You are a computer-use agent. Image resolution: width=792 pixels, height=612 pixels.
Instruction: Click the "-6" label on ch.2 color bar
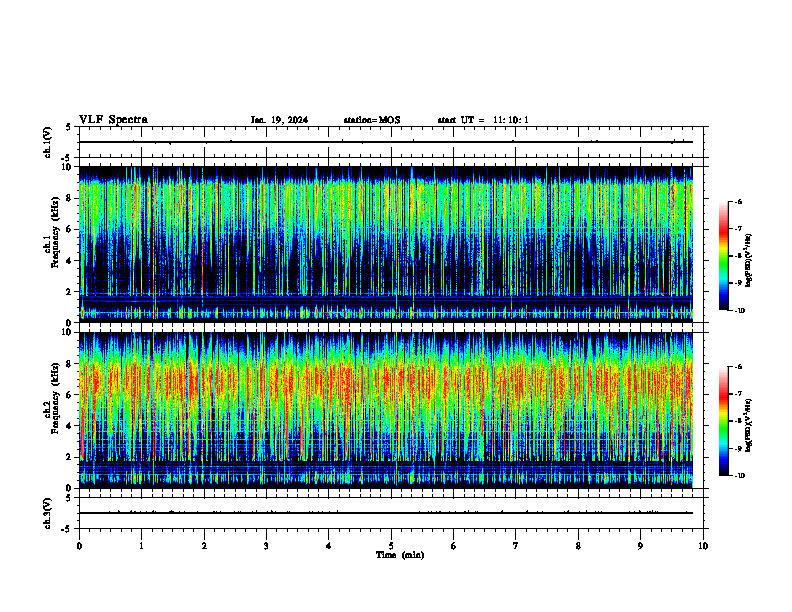point(738,367)
